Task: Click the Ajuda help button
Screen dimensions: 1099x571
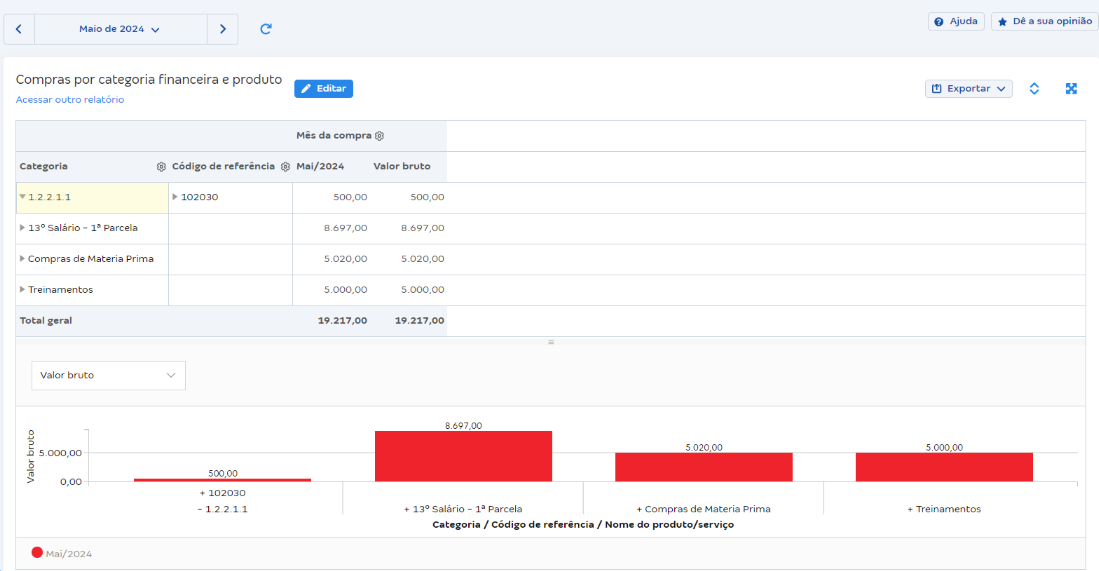Action: (x=956, y=21)
